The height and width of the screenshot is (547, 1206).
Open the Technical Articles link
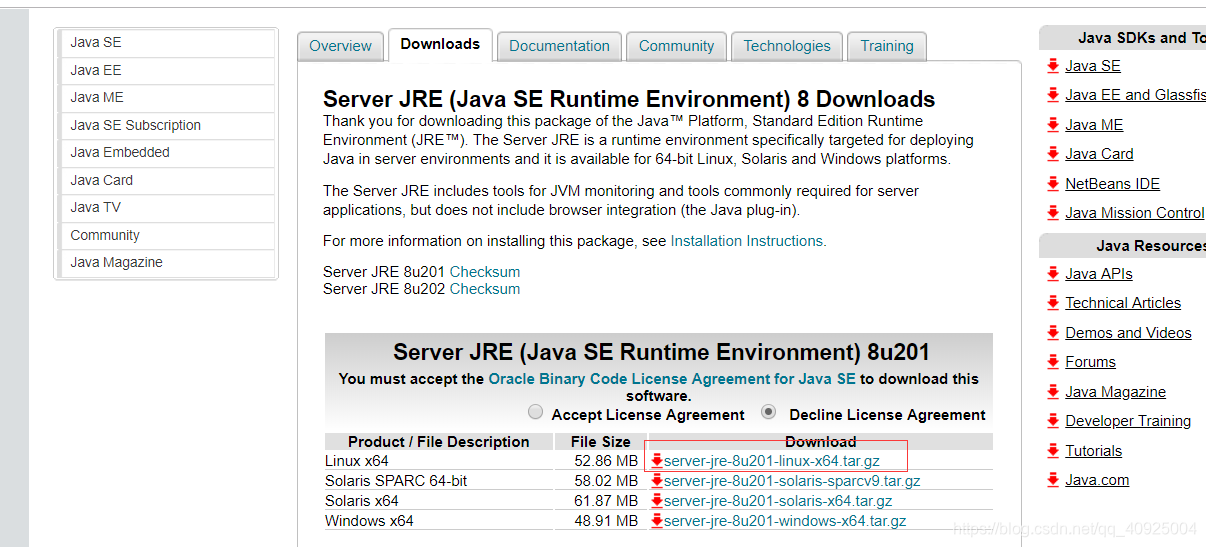click(x=1123, y=303)
